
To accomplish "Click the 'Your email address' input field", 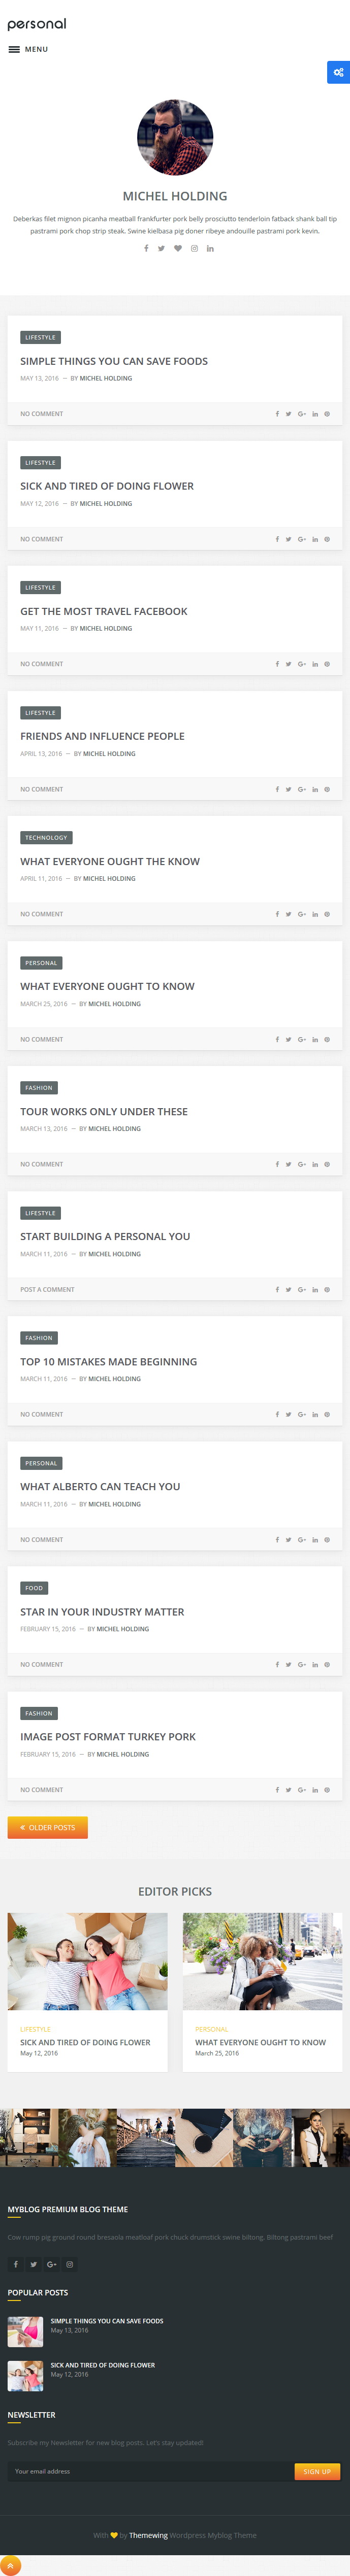I will [150, 2471].
